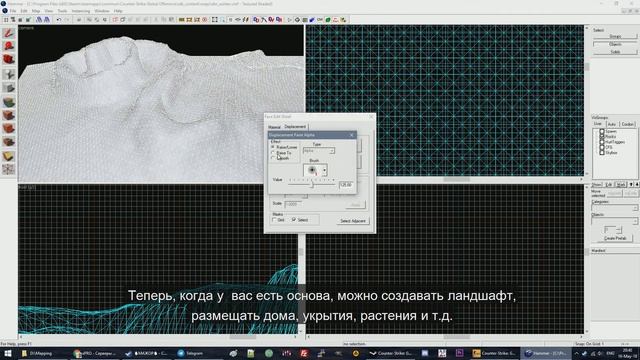
Task: Click the Objects select mode button
Action: (615, 44)
